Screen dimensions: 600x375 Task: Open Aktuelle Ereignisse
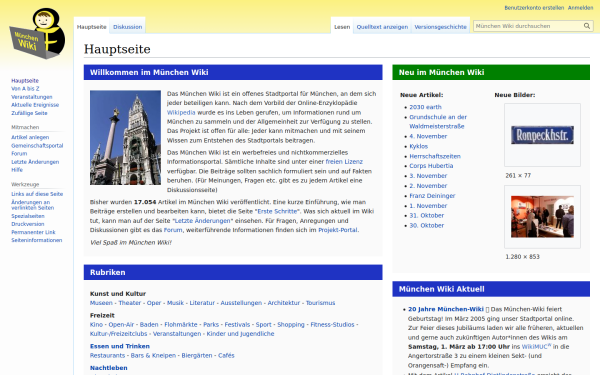point(35,105)
